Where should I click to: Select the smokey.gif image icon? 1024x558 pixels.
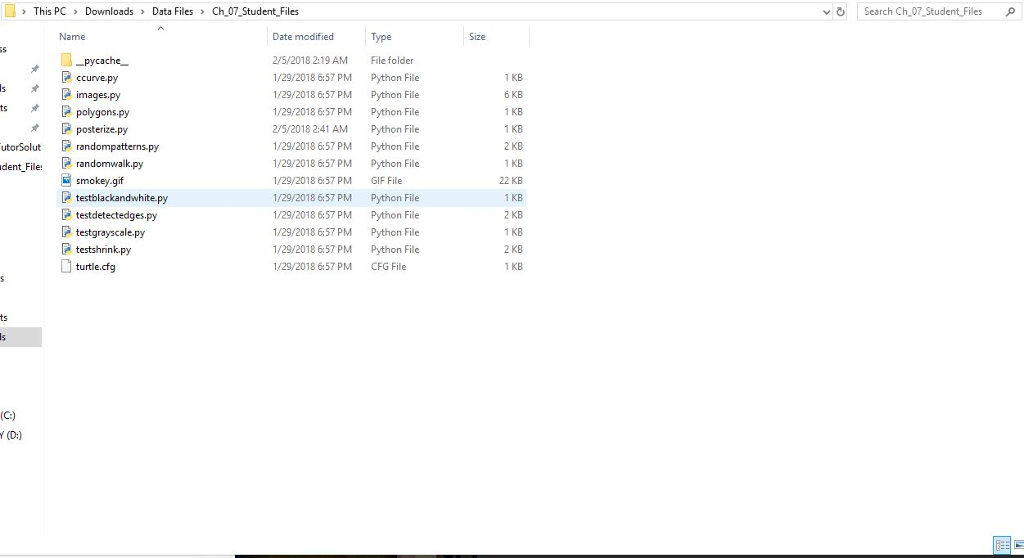tap(66, 180)
